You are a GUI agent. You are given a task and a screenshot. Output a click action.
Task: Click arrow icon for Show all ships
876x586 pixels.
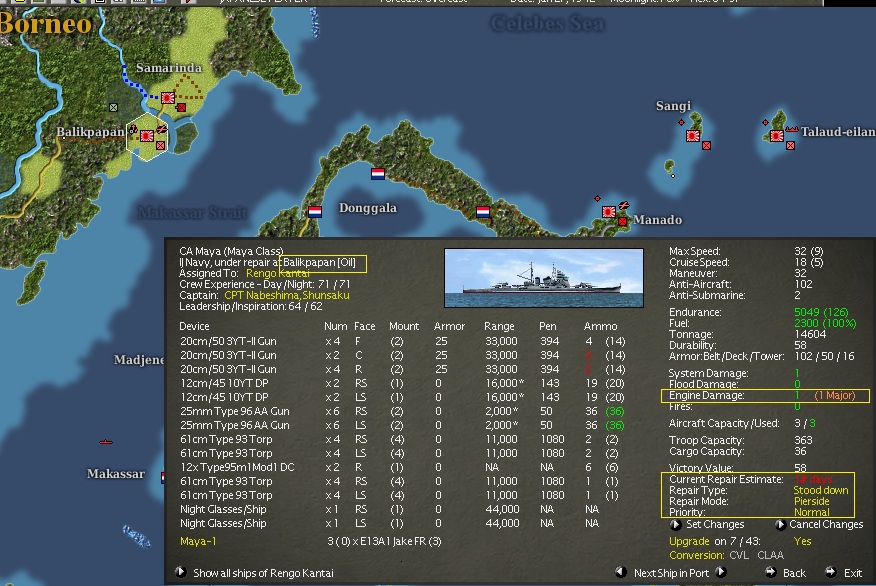click(180, 572)
